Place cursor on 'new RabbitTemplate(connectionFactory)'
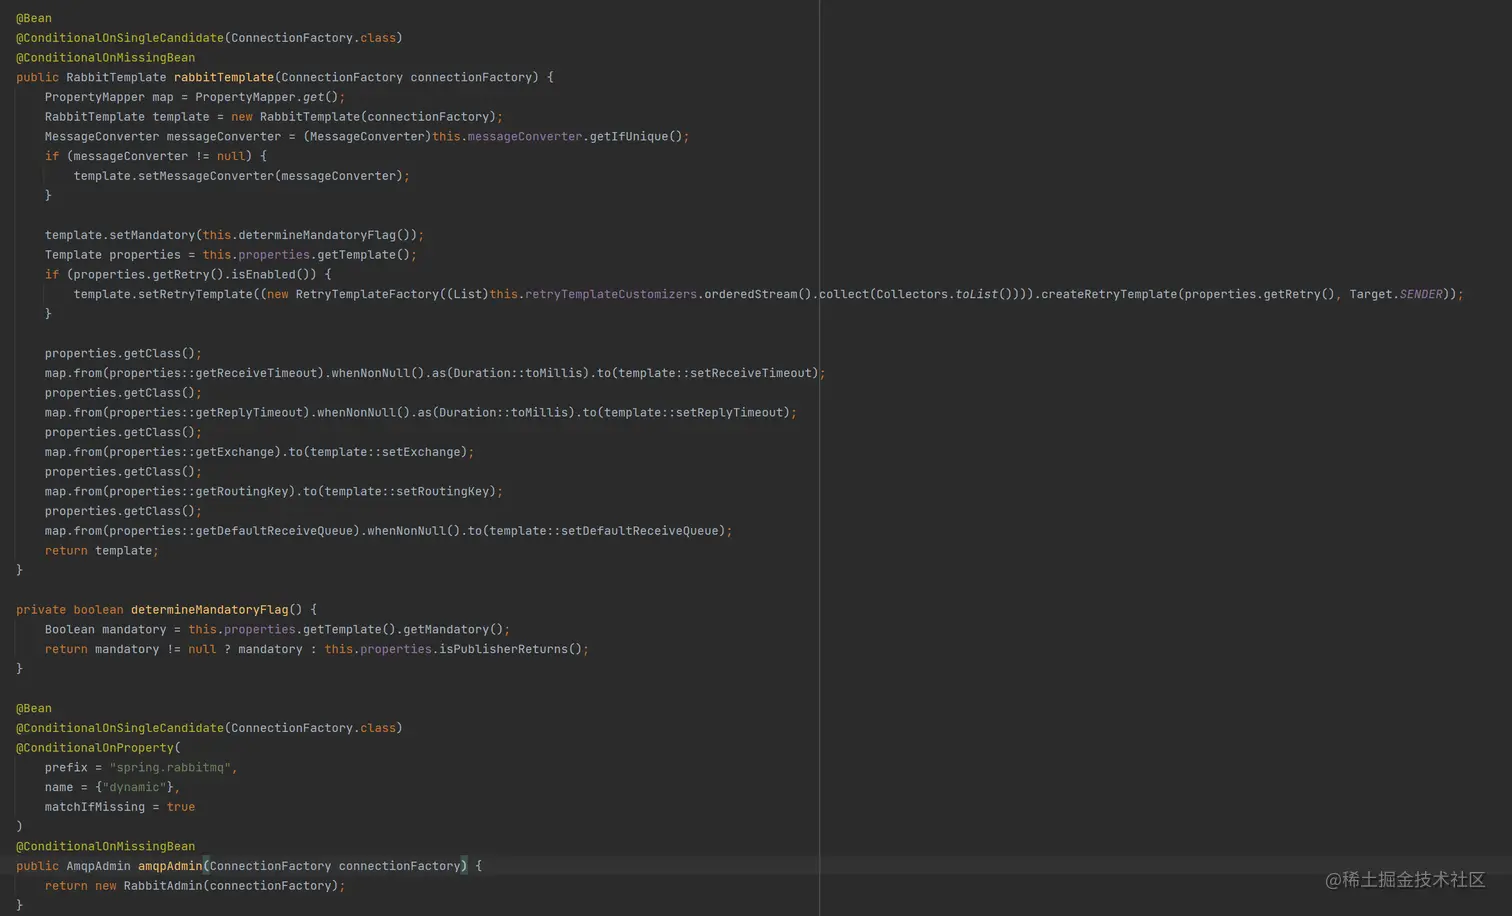Viewport: 1512px width, 916px height. pyautogui.click(x=364, y=117)
